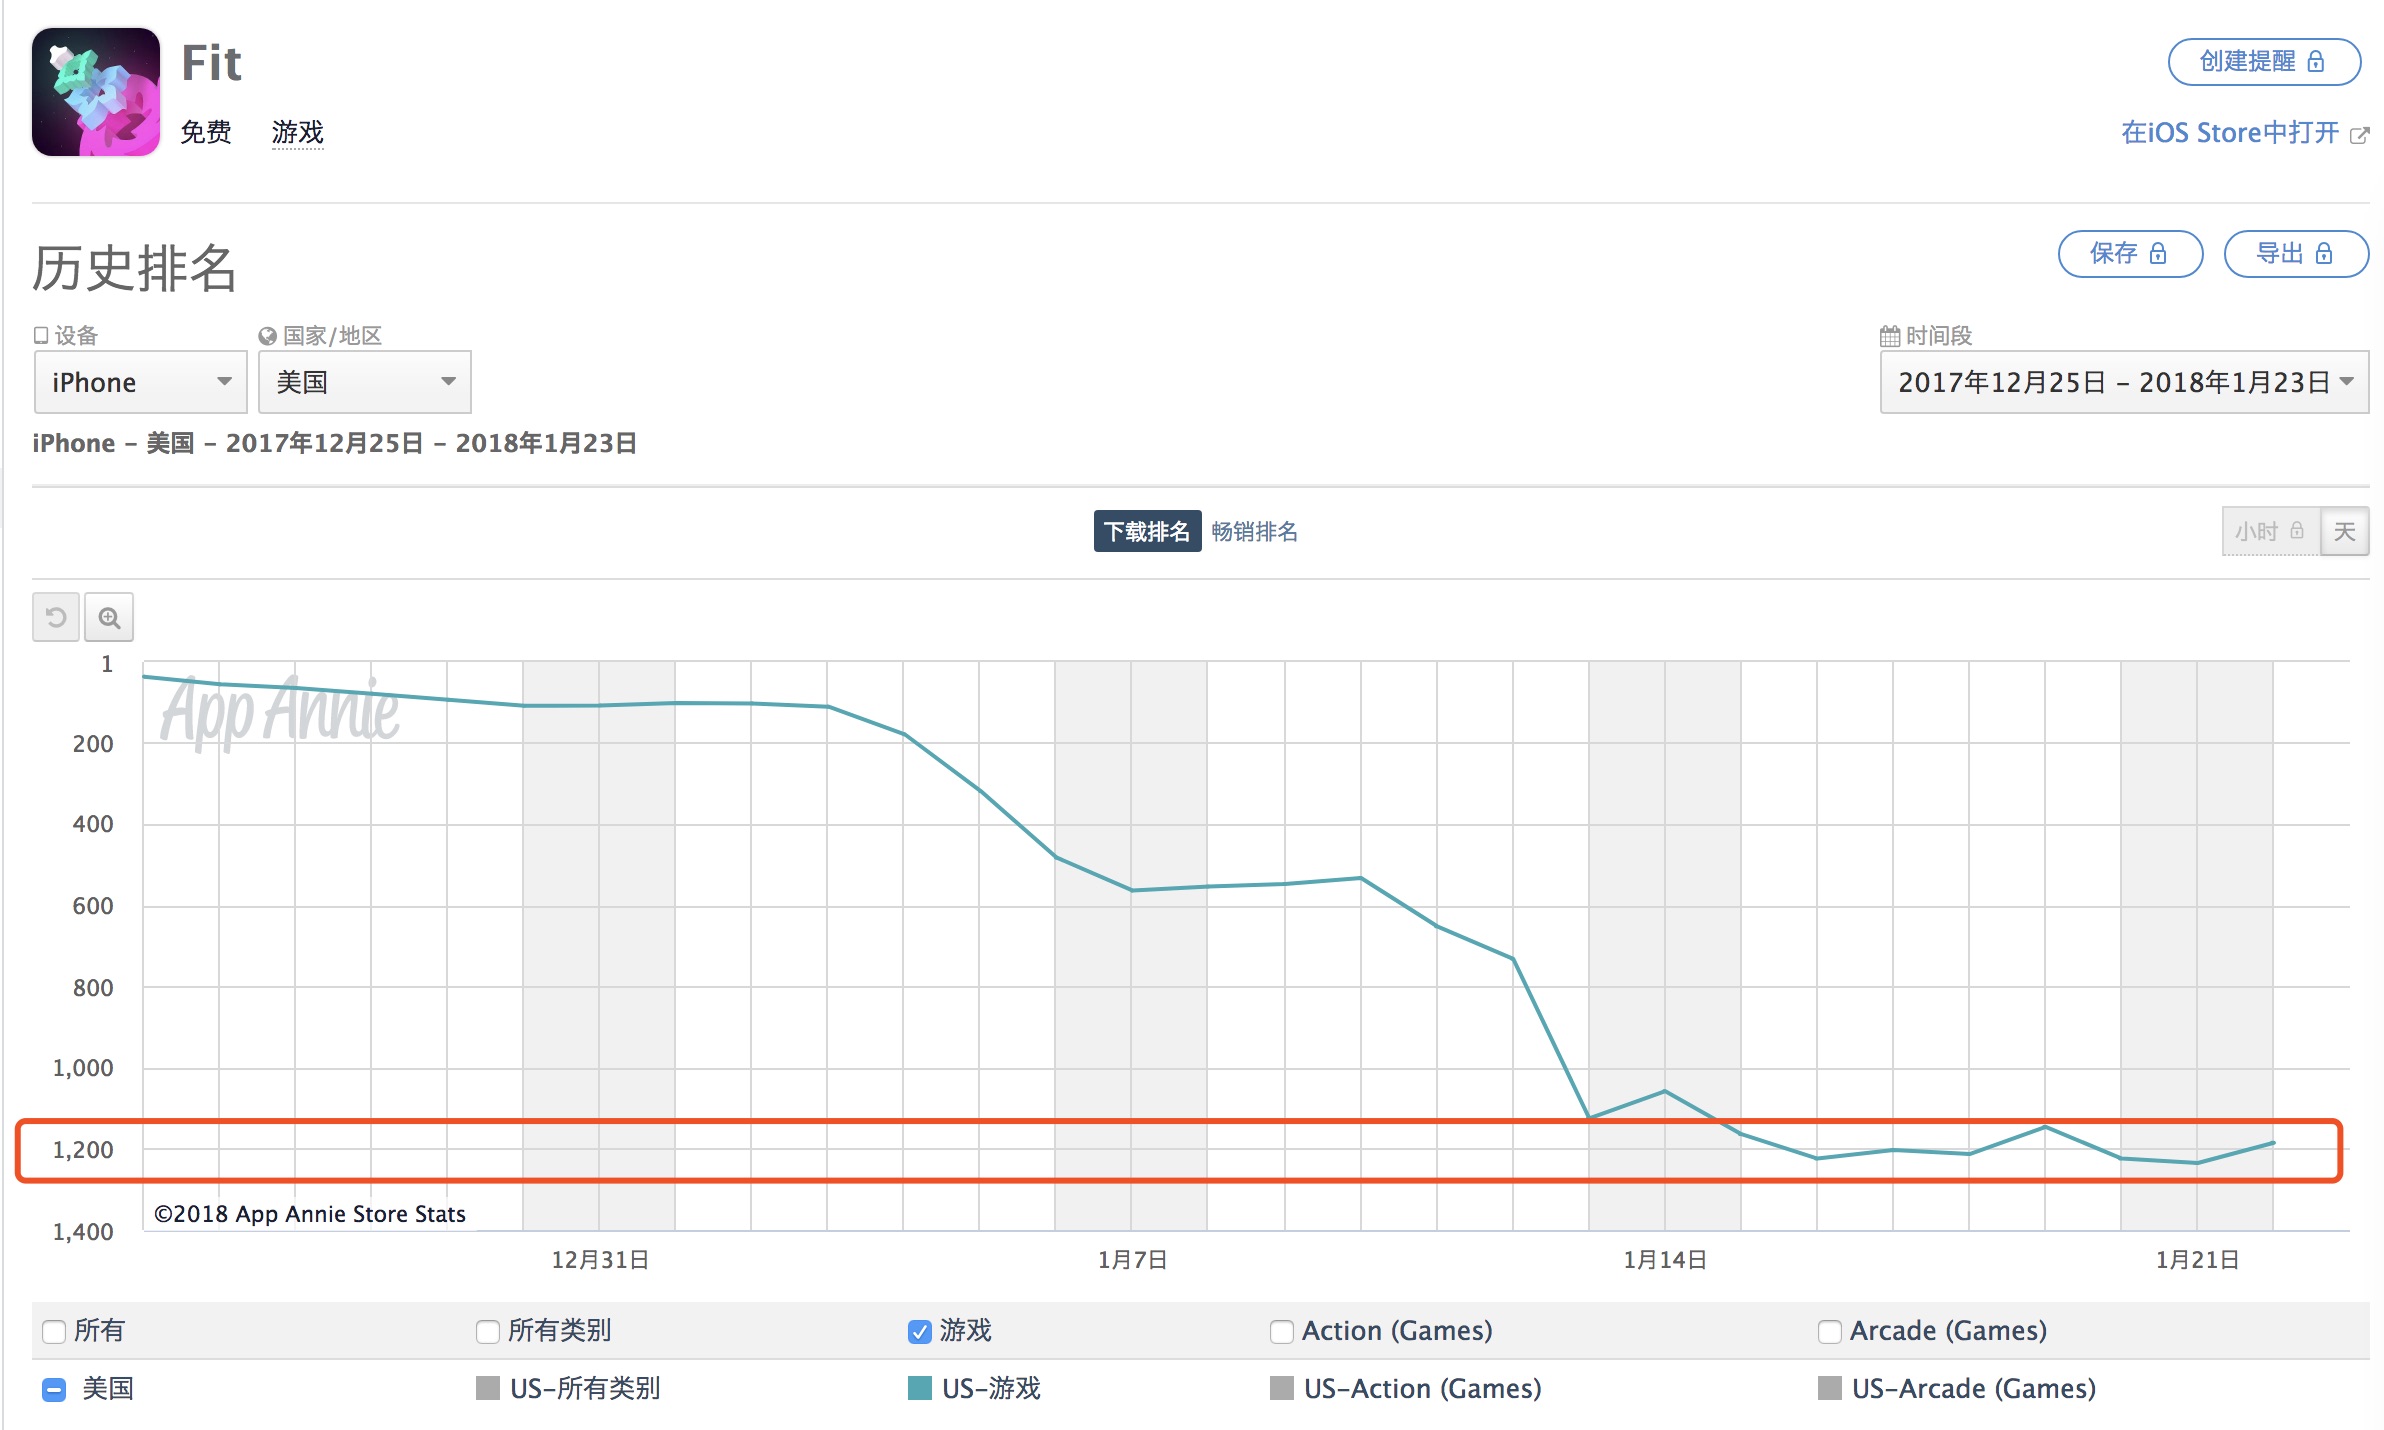The width and height of the screenshot is (2384, 1430).
Task: Switch to the 畅销排名 tab
Action: pos(1254,531)
